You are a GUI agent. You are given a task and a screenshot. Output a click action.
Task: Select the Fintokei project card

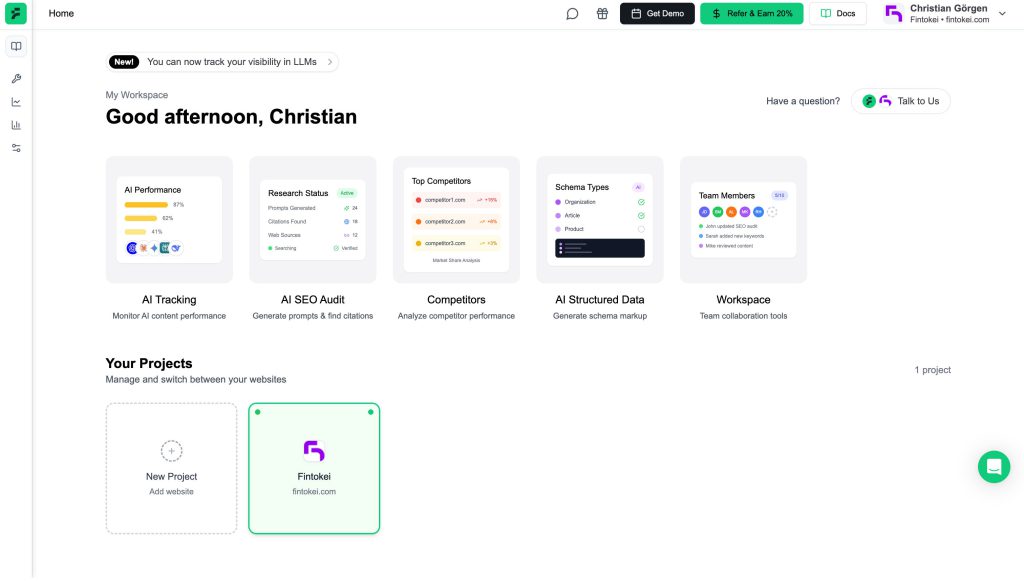click(x=314, y=467)
